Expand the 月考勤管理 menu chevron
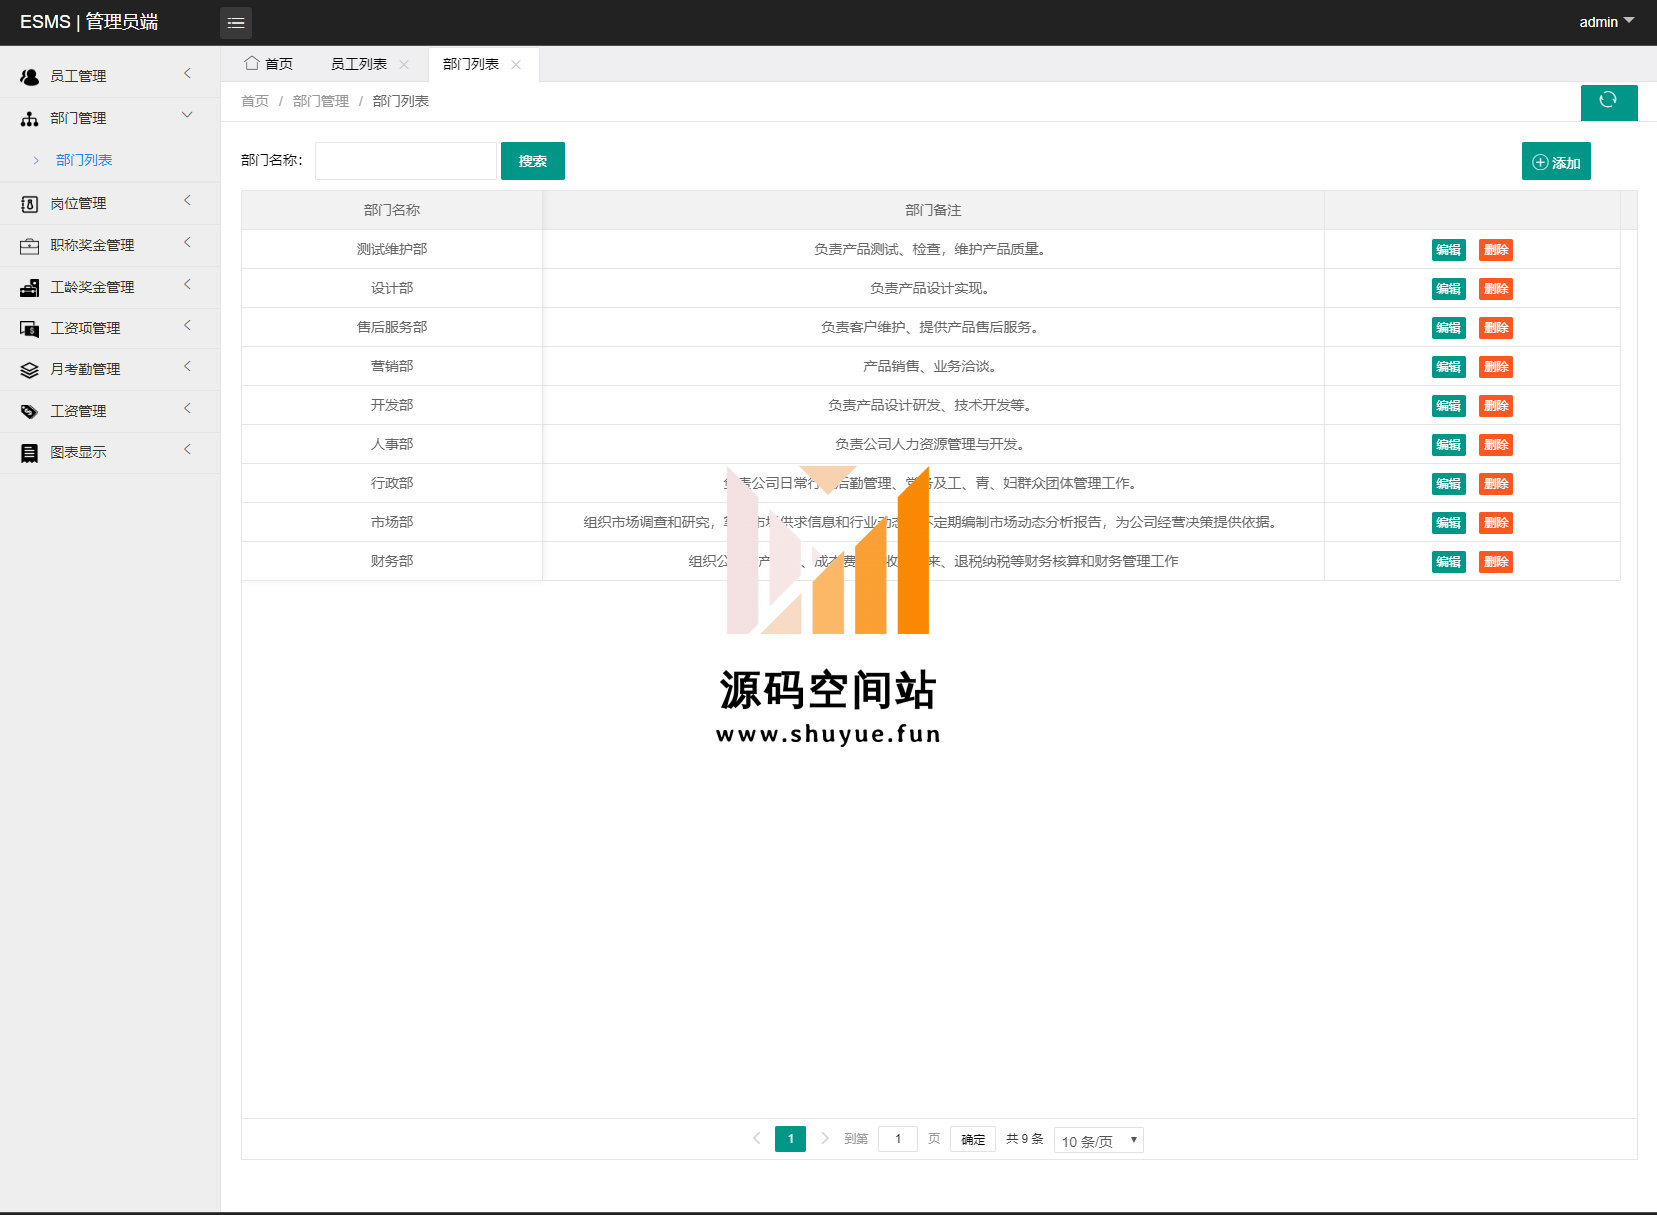The width and height of the screenshot is (1657, 1215). click(x=187, y=367)
